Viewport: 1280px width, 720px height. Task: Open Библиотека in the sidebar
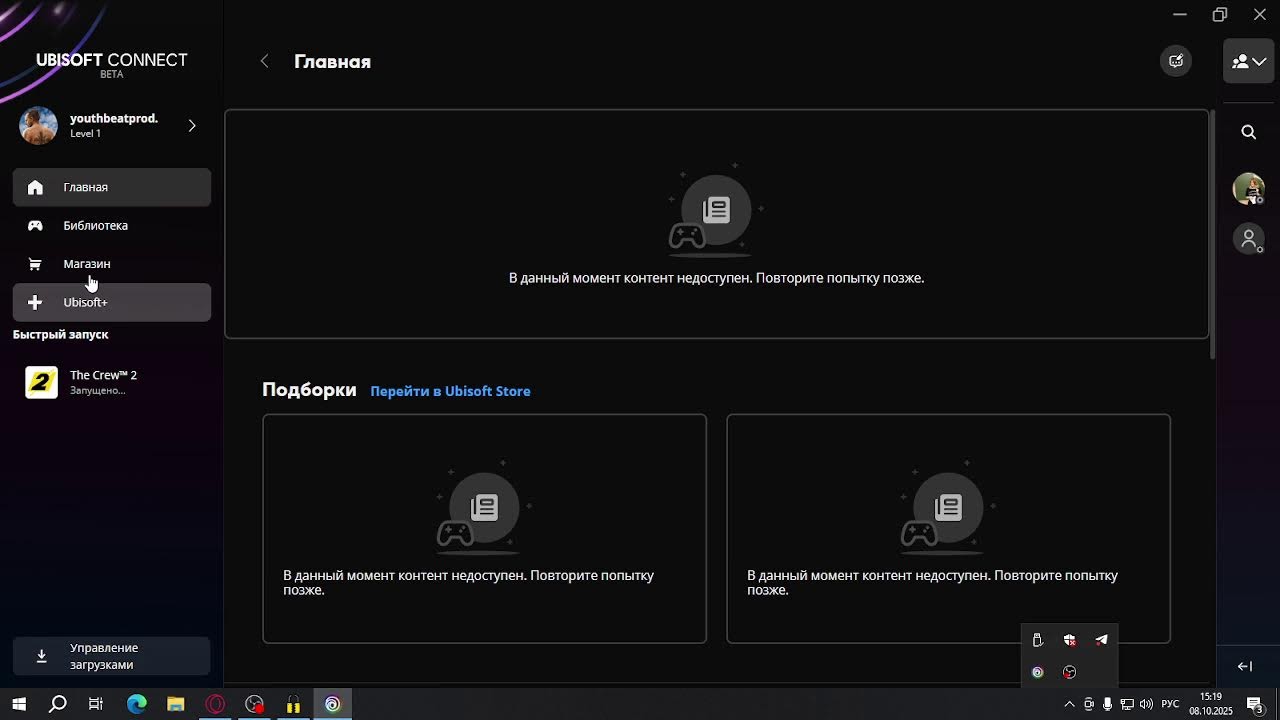pos(111,225)
